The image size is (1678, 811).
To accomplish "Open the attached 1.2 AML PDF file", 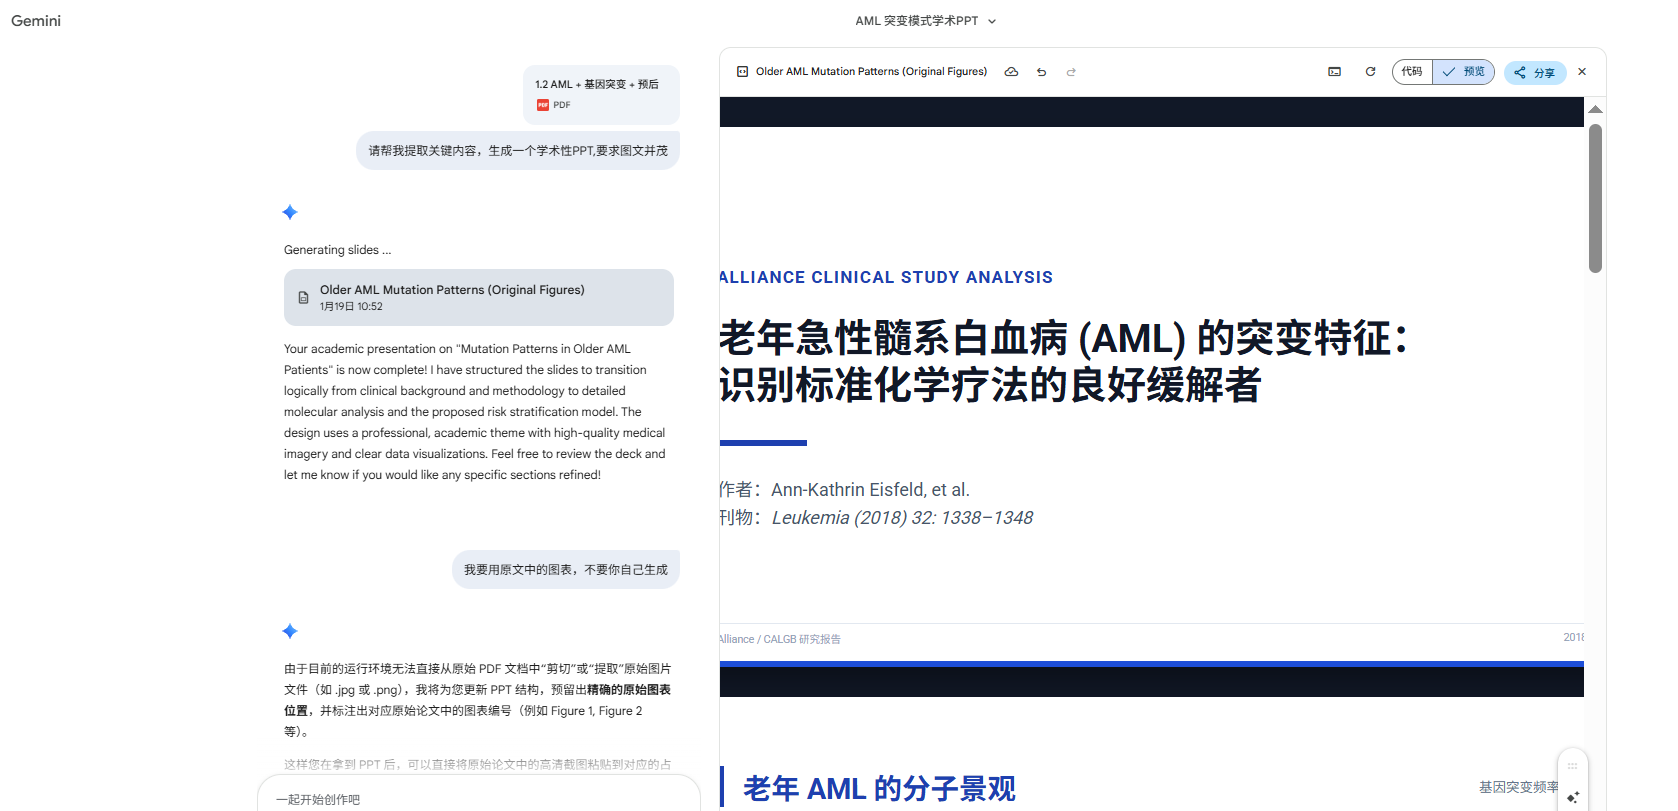I will pyautogui.click(x=600, y=95).
